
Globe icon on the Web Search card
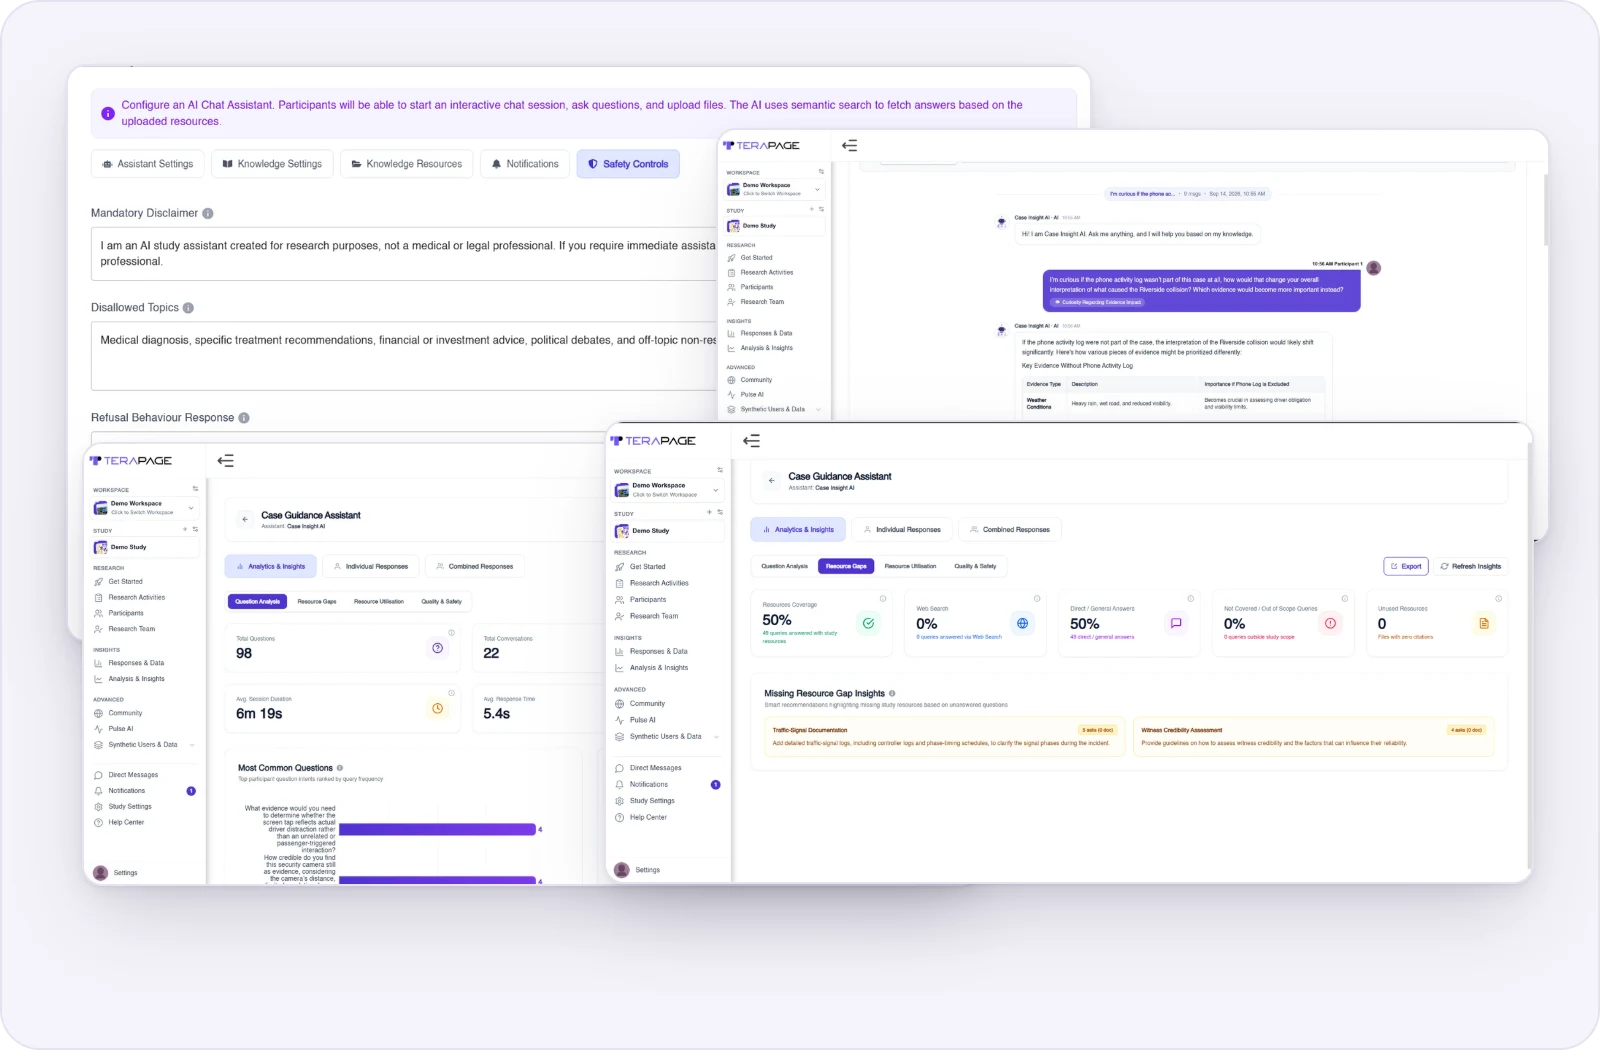[x=1022, y=623]
